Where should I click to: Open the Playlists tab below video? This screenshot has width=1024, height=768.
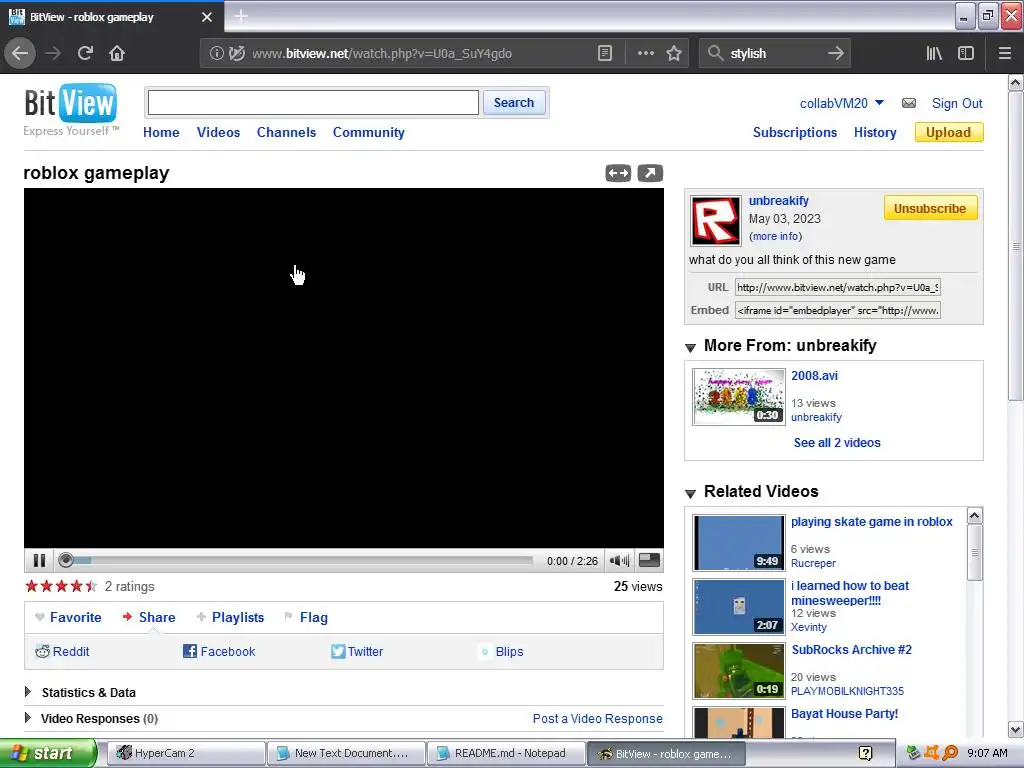tap(231, 617)
